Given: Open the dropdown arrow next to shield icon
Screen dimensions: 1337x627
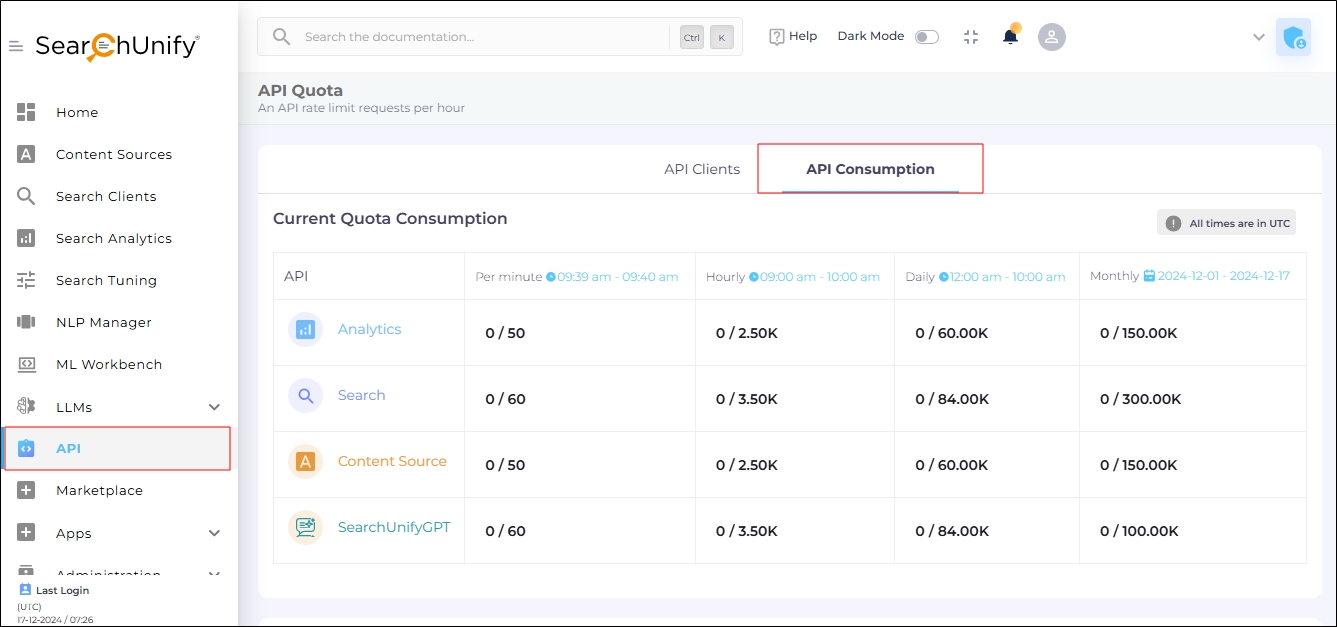Looking at the screenshot, I should (1258, 37).
